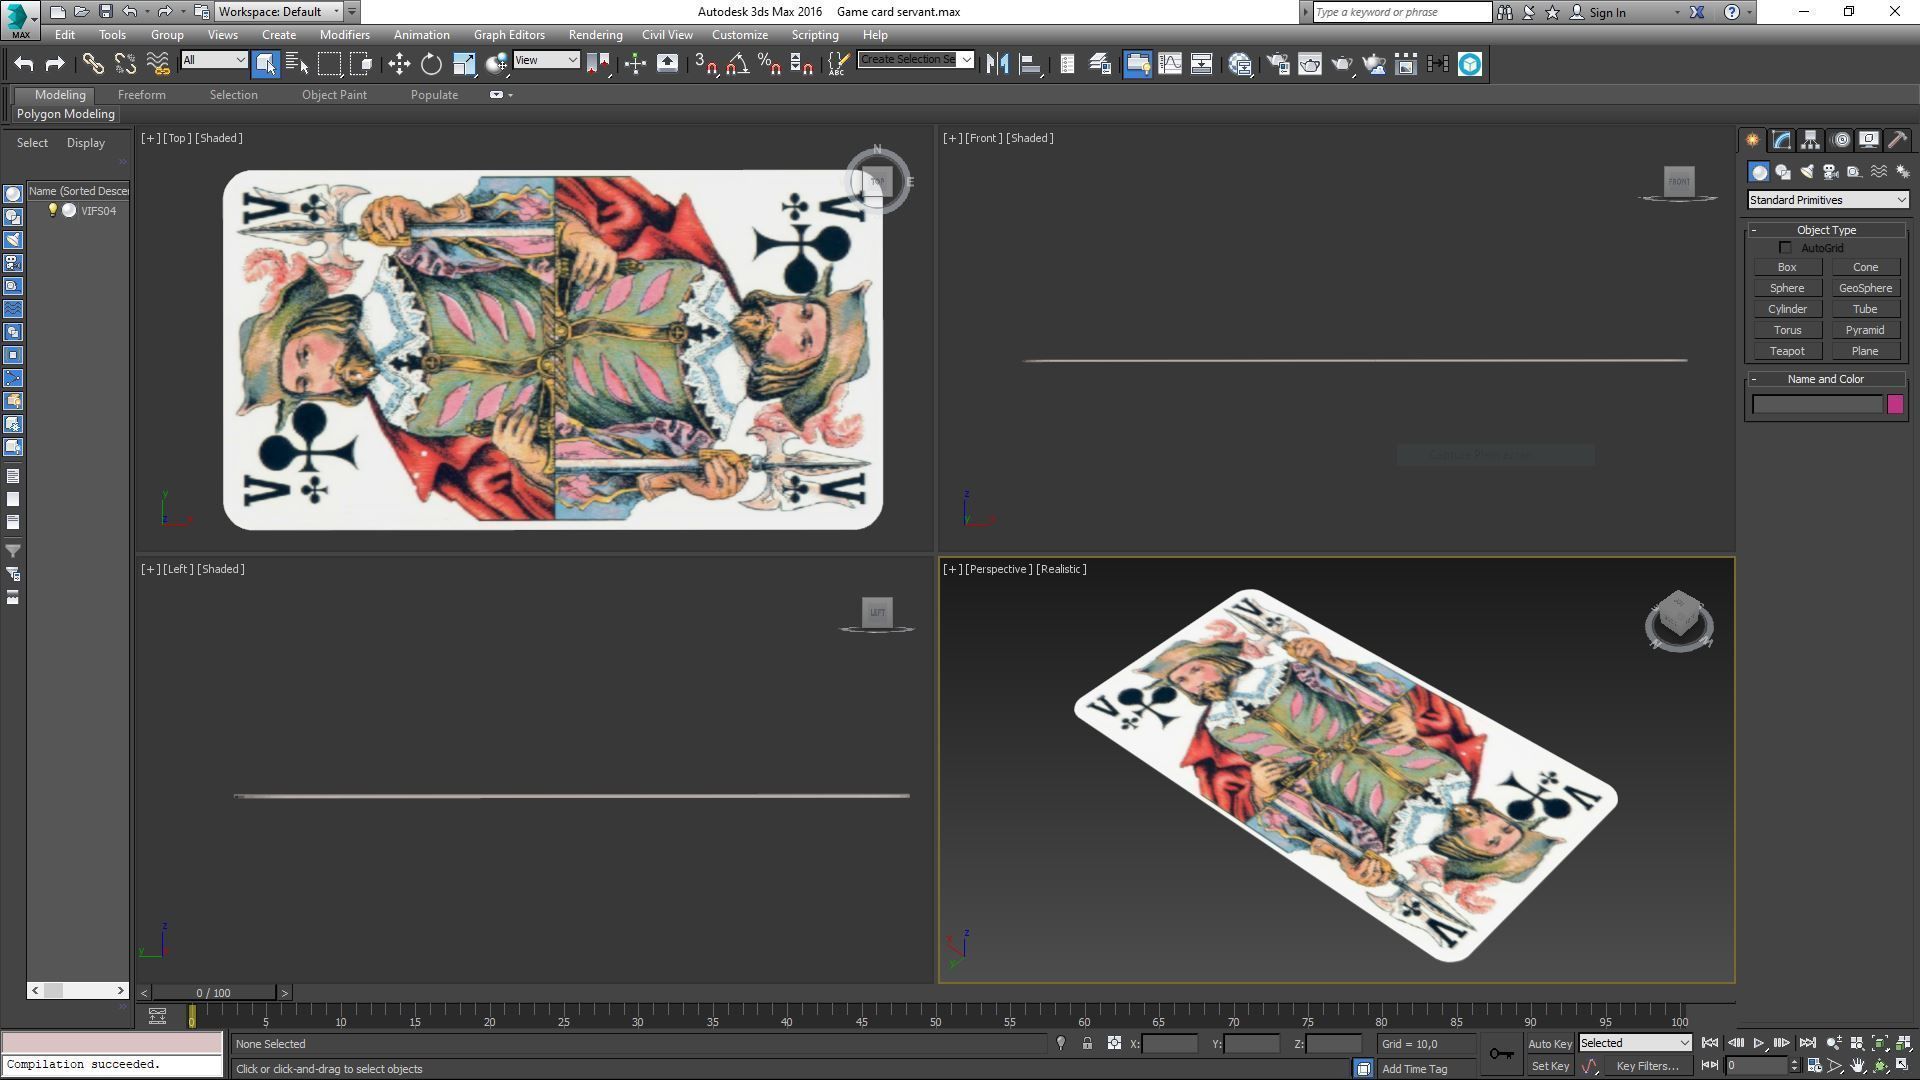Switch to the Freeform ribbon tab
Image resolution: width=1920 pixels, height=1080 pixels.
141,95
